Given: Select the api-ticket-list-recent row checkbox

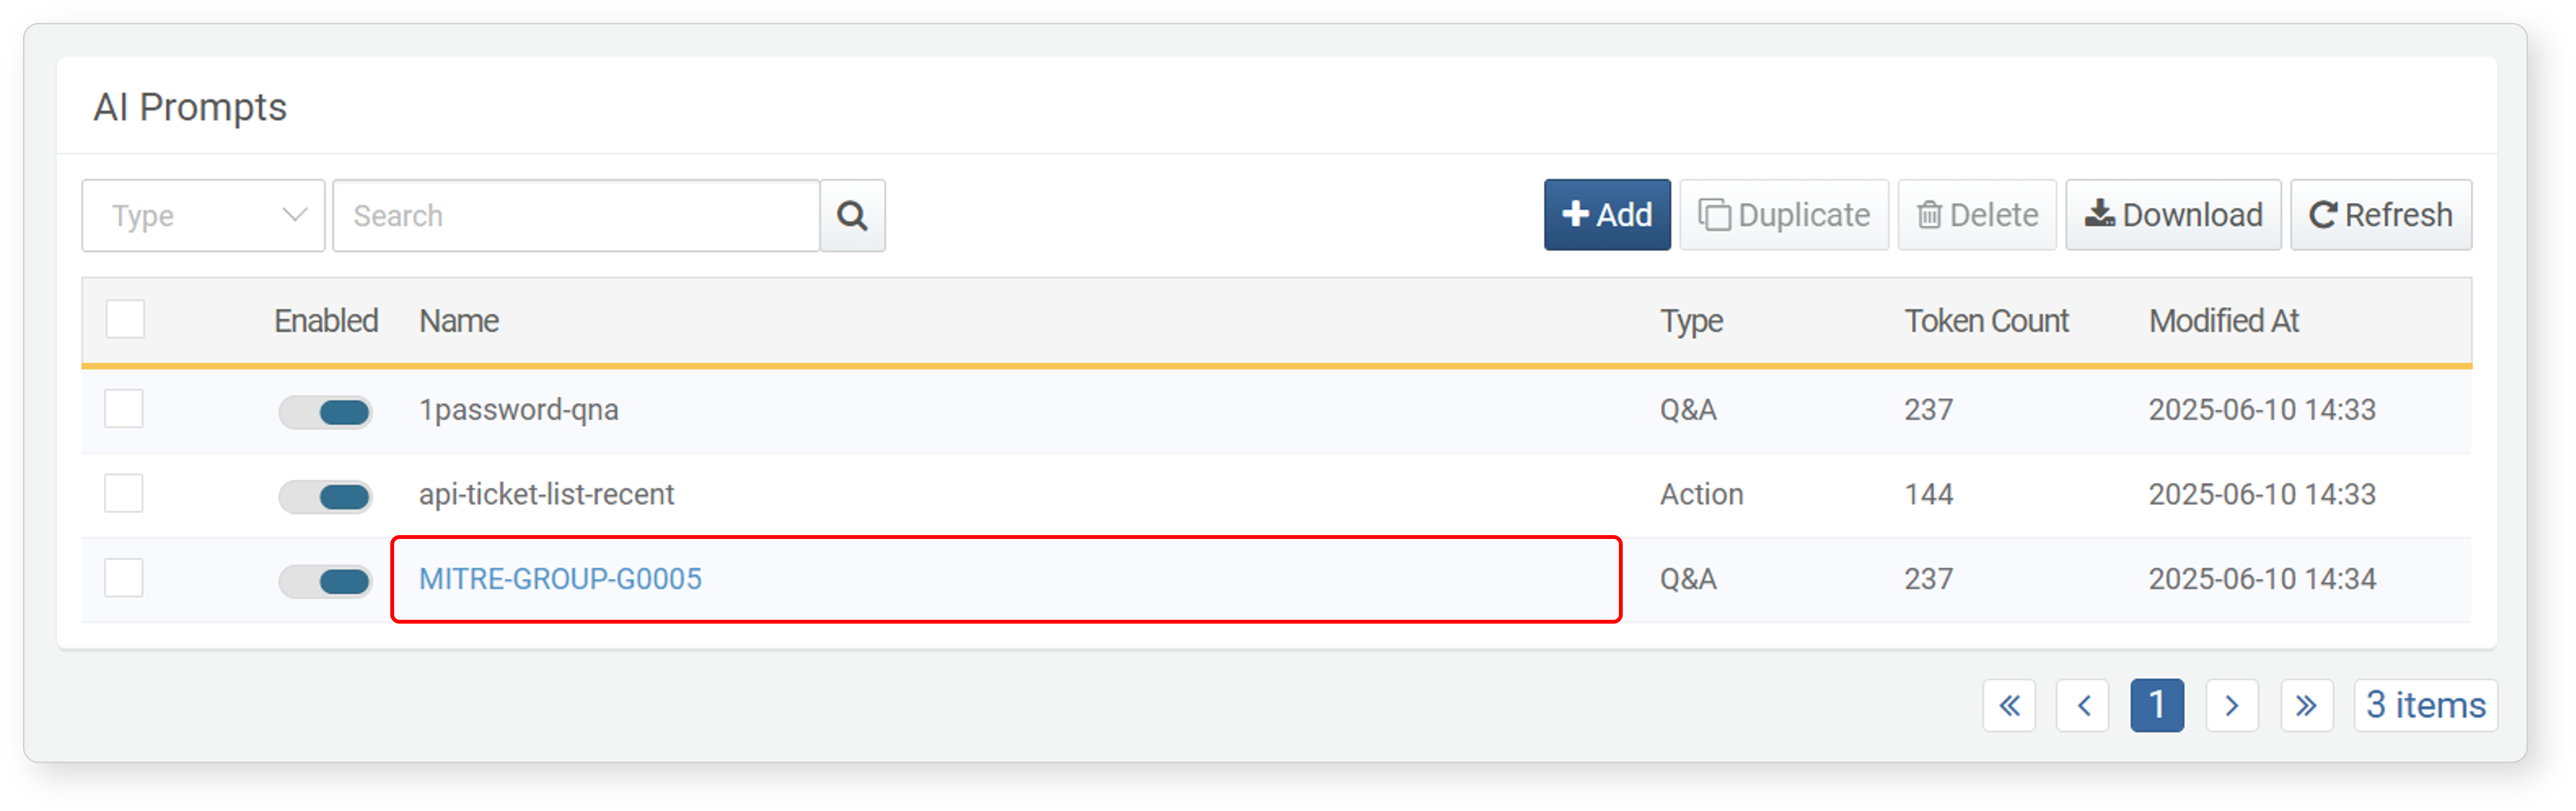Looking at the screenshot, I should coord(124,494).
